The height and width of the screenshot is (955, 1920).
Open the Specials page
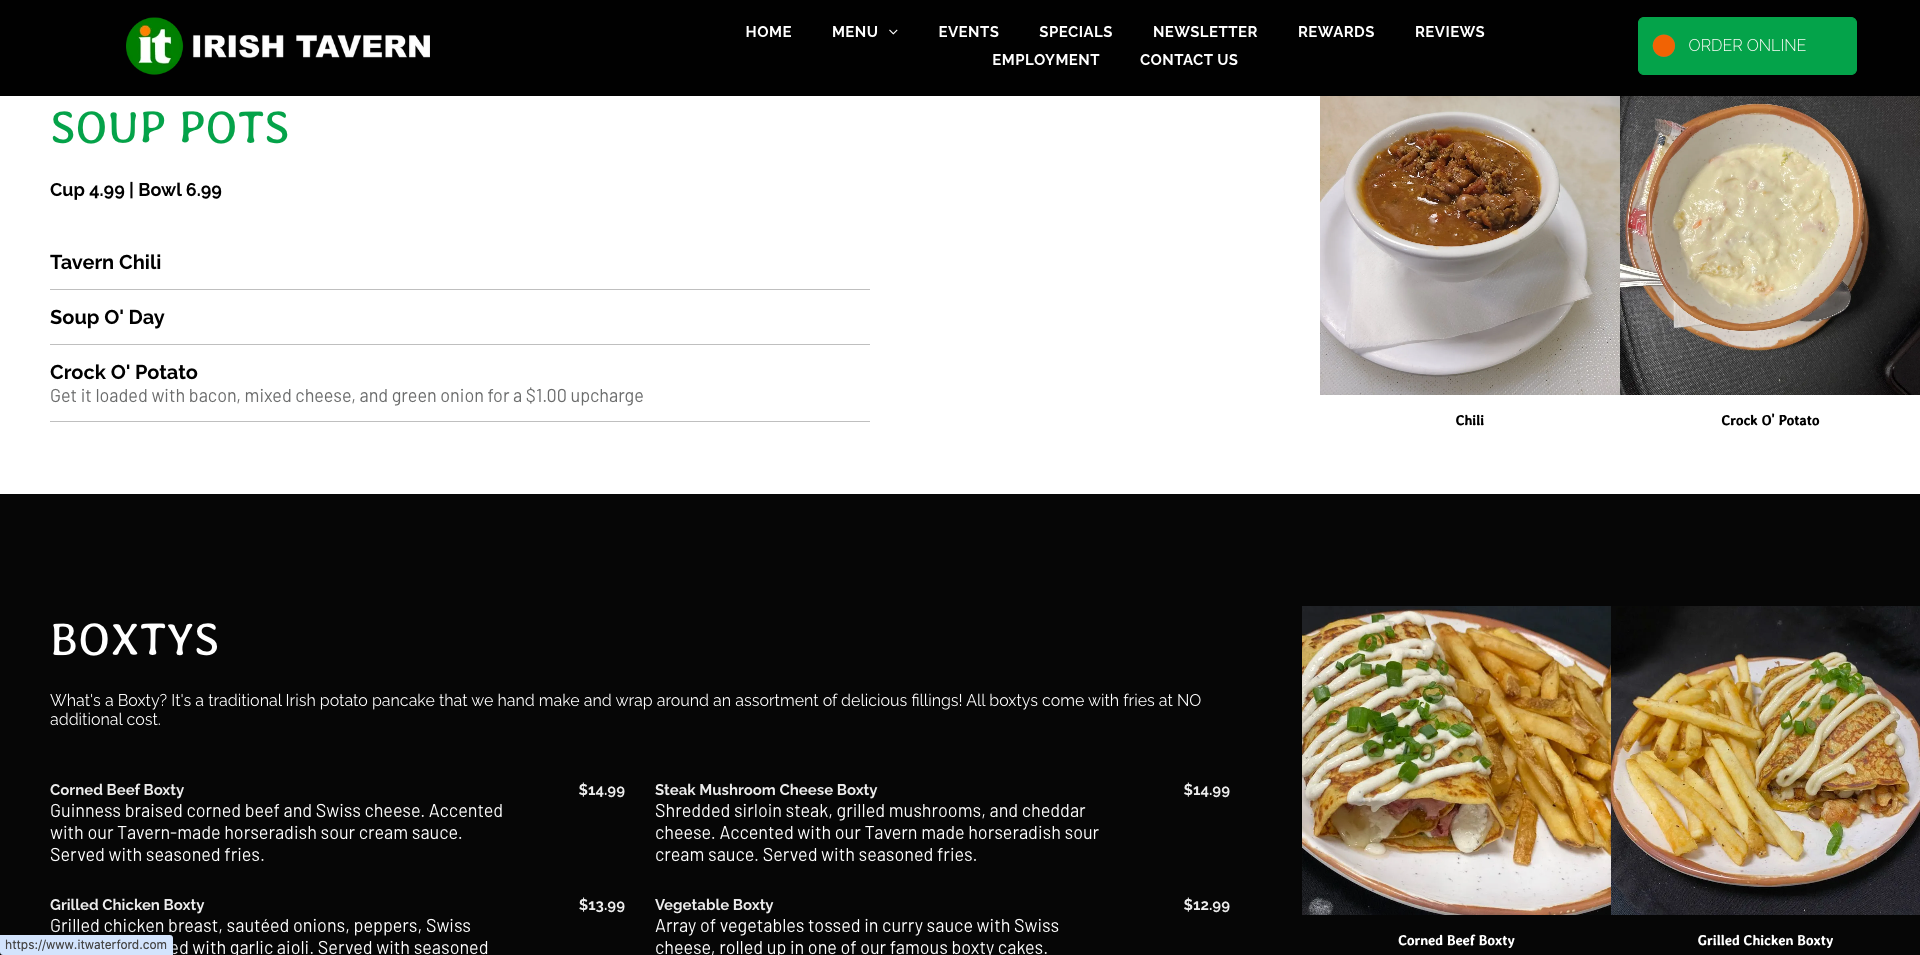tap(1075, 32)
